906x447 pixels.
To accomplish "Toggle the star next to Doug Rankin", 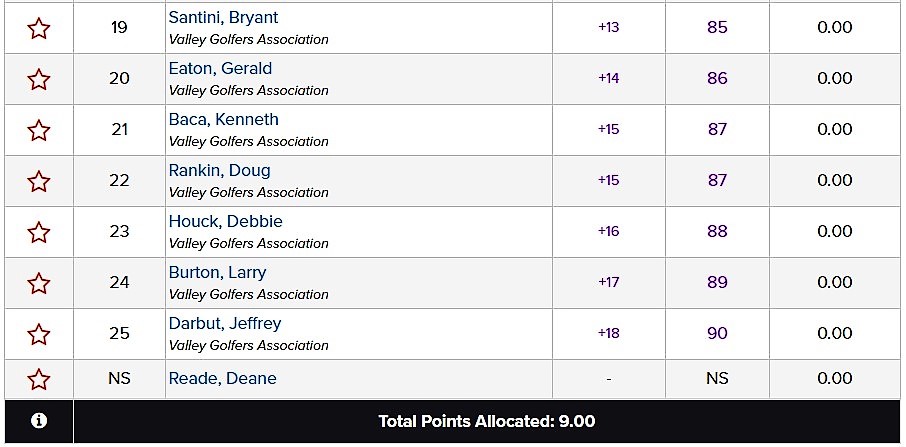I will point(39,181).
